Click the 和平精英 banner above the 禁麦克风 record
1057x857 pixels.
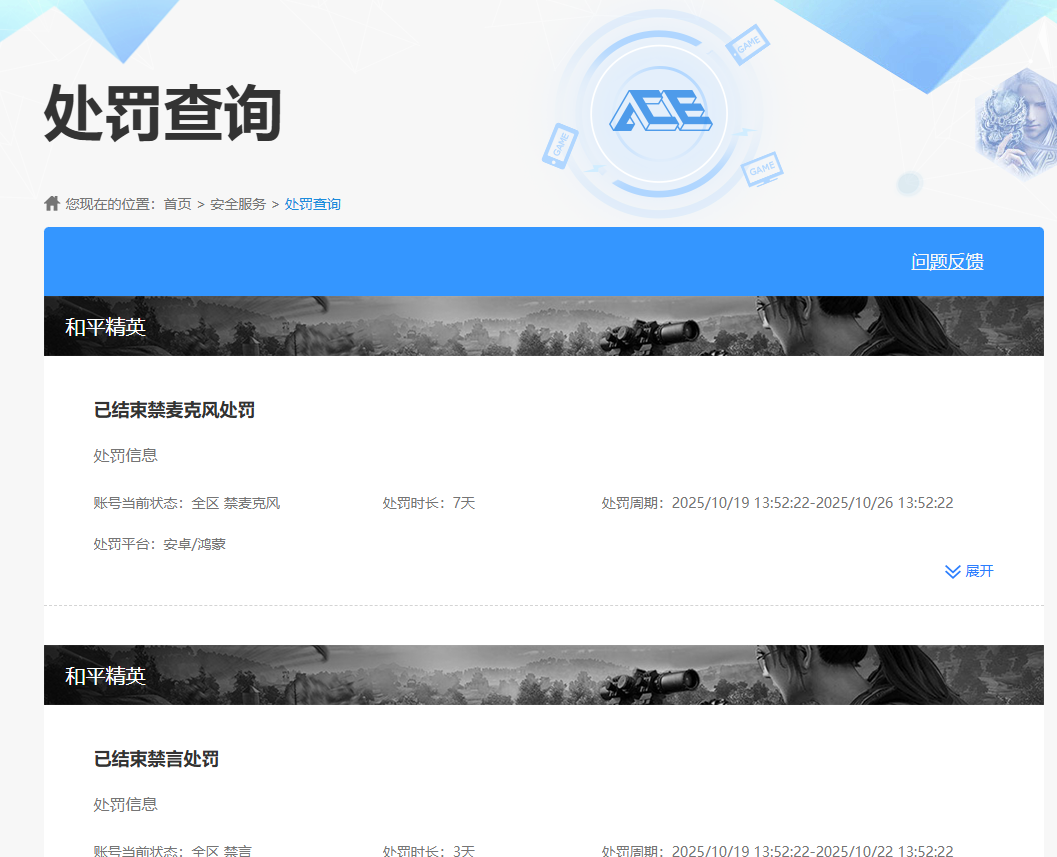point(543,326)
